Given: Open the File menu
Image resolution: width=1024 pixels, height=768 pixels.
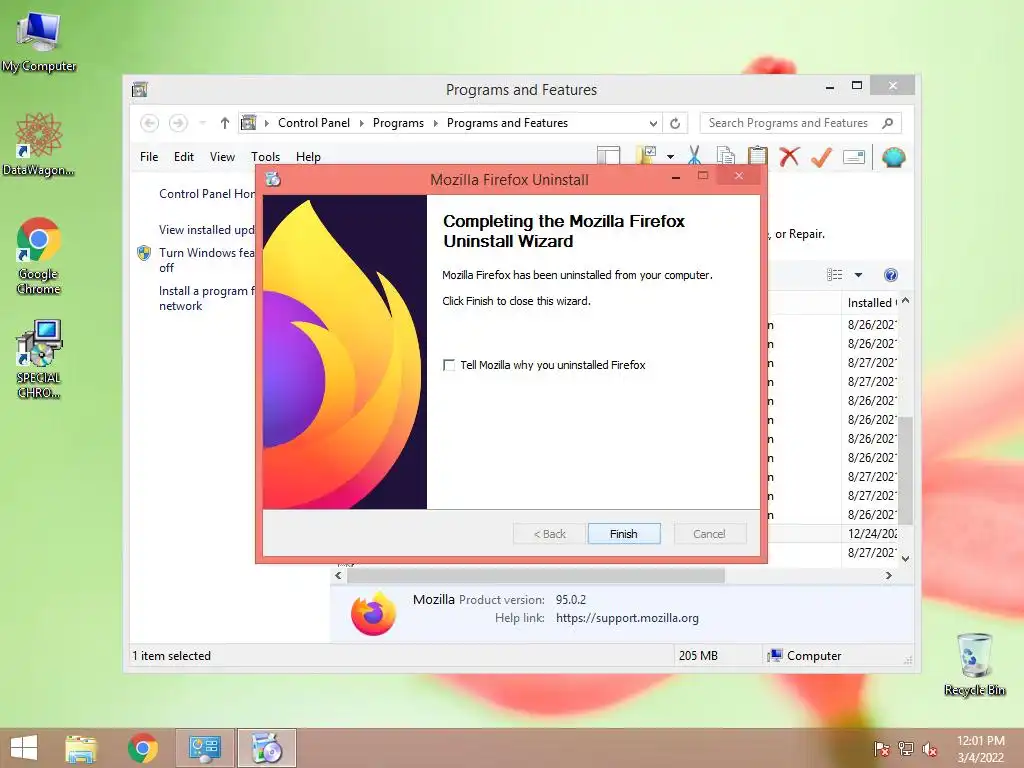Looking at the screenshot, I should [x=149, y=157].
